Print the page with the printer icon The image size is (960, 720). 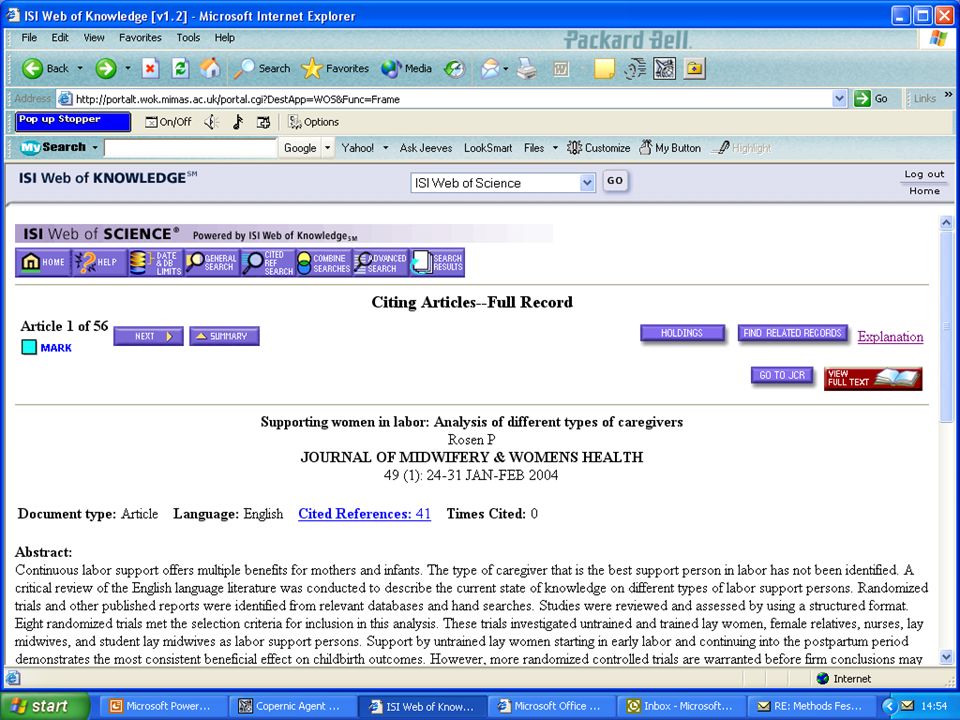pyautogui.click(x=526, y=69)
